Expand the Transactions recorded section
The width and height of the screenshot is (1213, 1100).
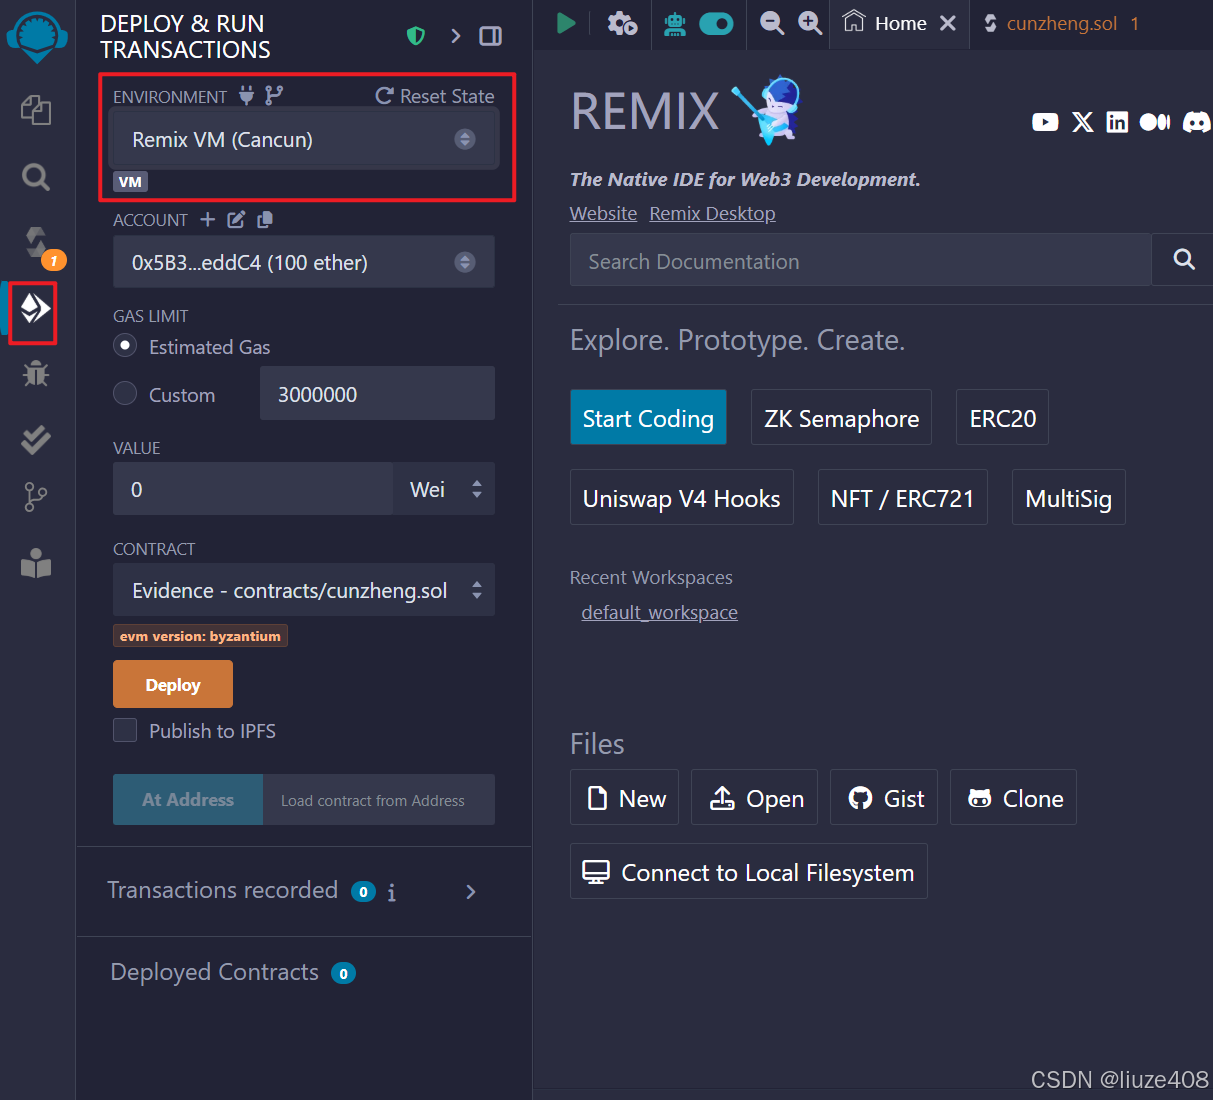click(x=471, y=891)
